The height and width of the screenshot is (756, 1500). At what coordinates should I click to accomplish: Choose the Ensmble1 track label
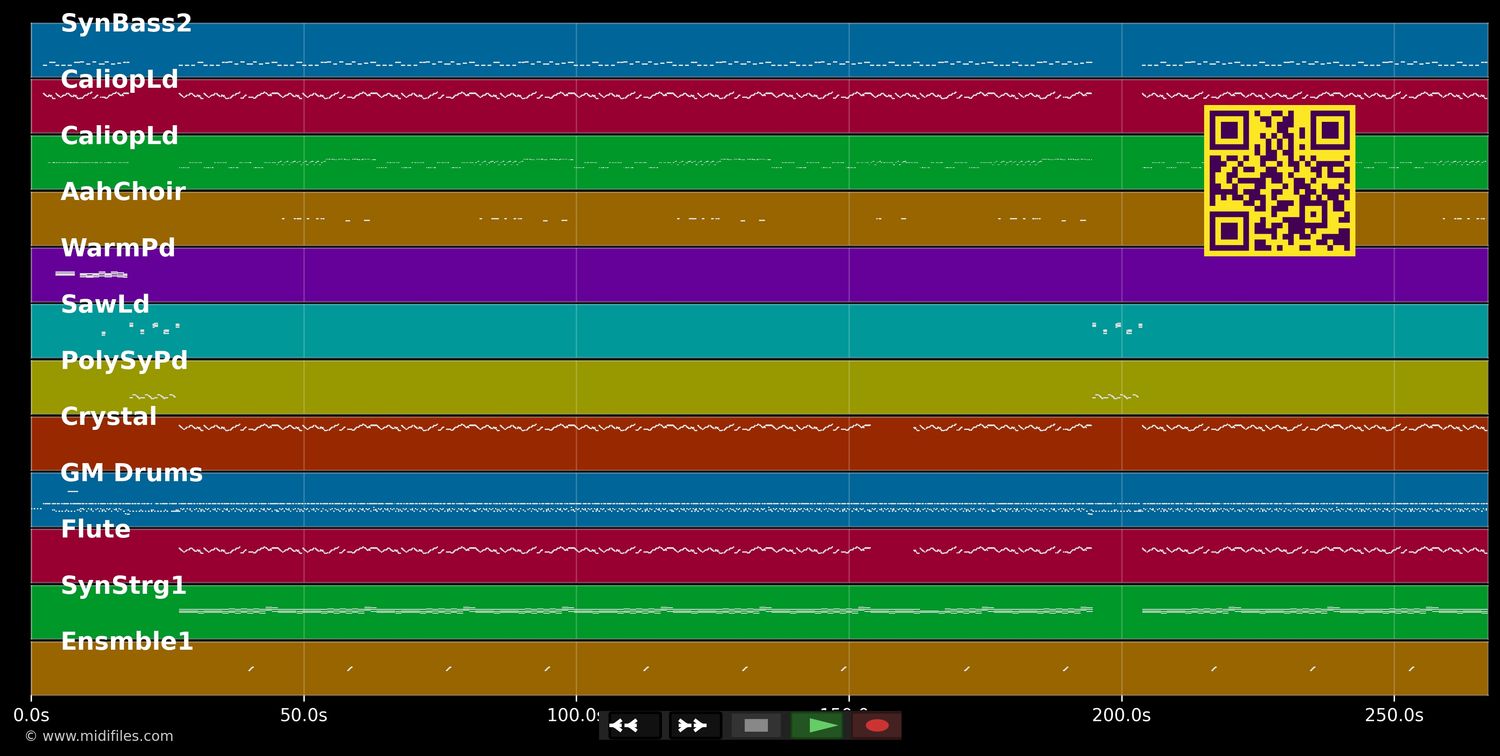(x=127, y=642)
